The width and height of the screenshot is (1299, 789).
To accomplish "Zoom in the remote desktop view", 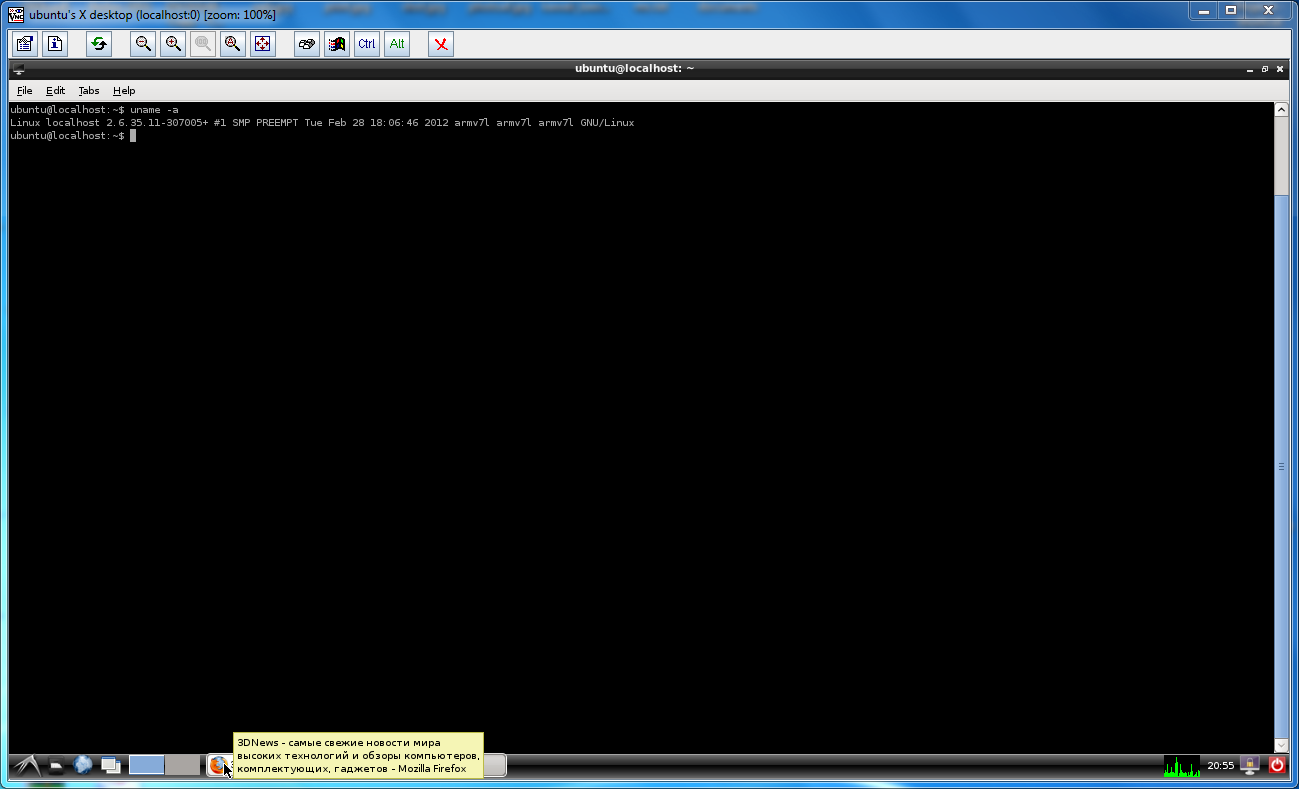I will point(173,44).
